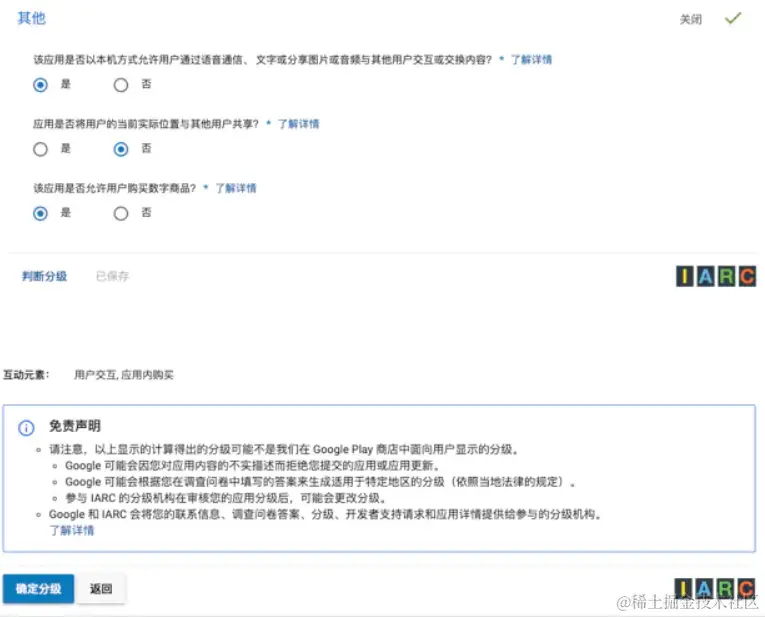
Task: Open 了解详情 link for location sharing question
Action: click(298, 124)
